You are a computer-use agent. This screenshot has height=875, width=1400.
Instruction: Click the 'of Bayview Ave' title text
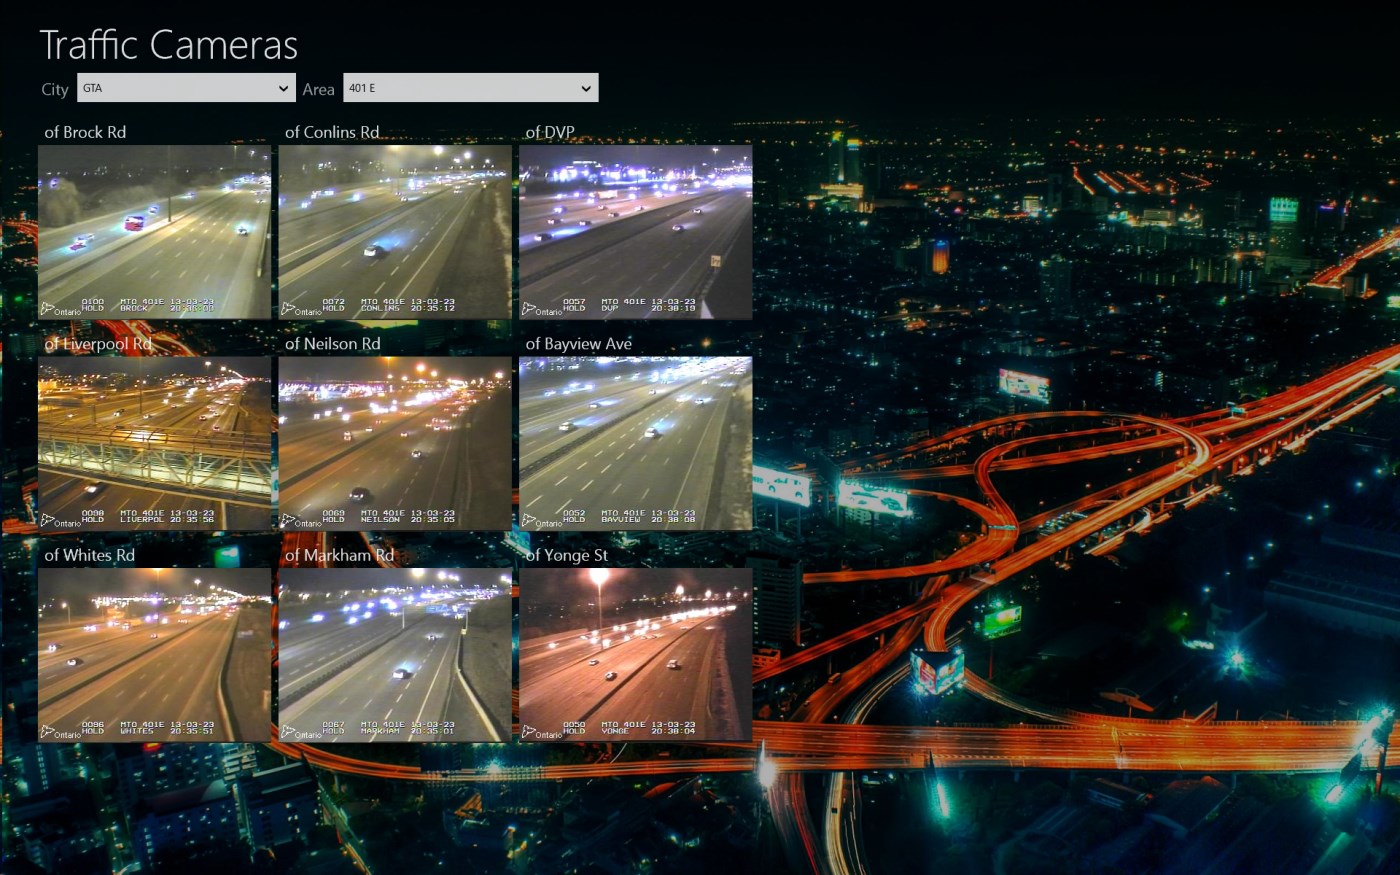[x=578, y=344]
